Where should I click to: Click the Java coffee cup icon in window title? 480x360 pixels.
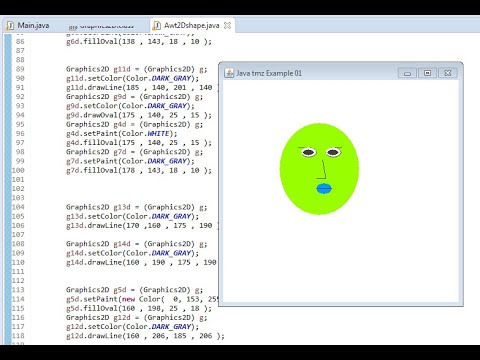pyautogui.click(x=229, y=73)
